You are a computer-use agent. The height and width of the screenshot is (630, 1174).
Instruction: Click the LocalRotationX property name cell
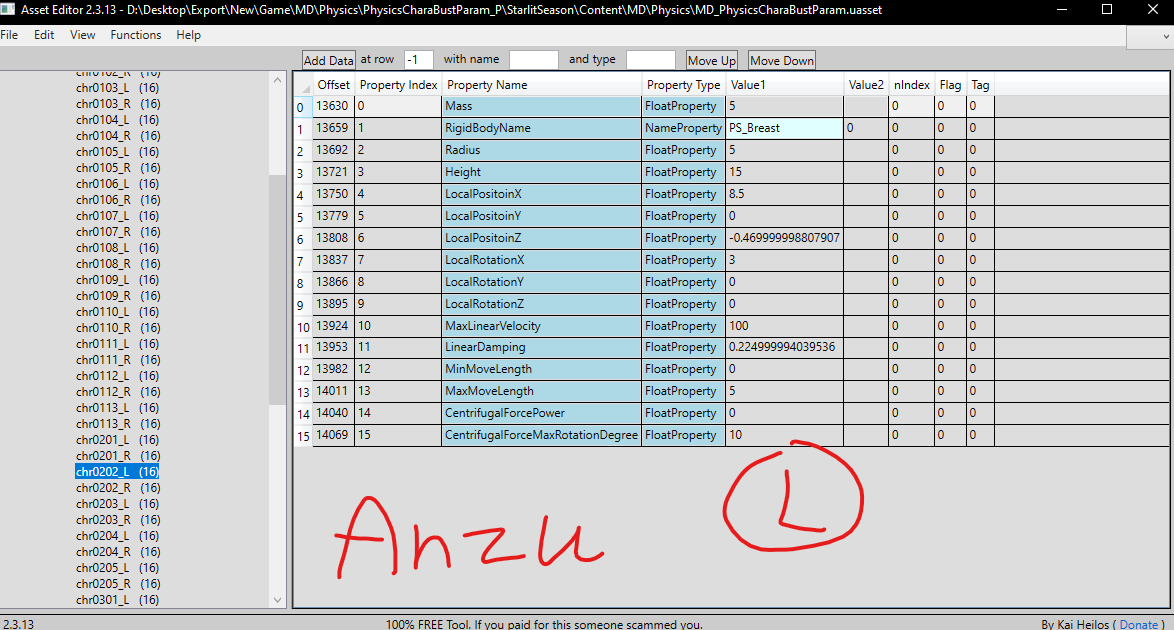pyautogui.click(x=541, y=260)
